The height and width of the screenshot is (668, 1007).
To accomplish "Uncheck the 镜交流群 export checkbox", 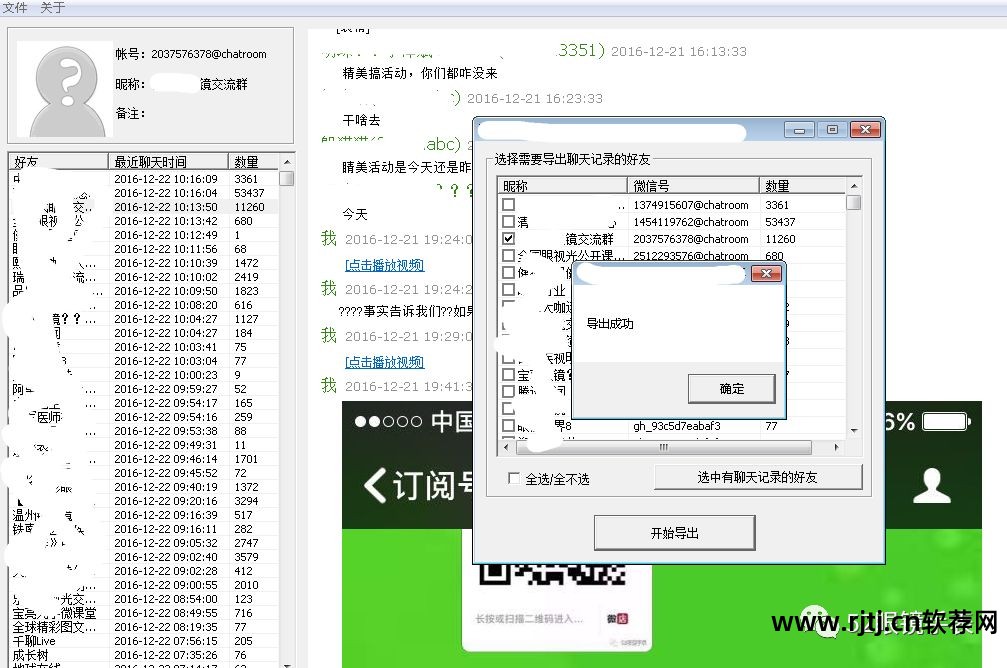I will tap(509, 239).
